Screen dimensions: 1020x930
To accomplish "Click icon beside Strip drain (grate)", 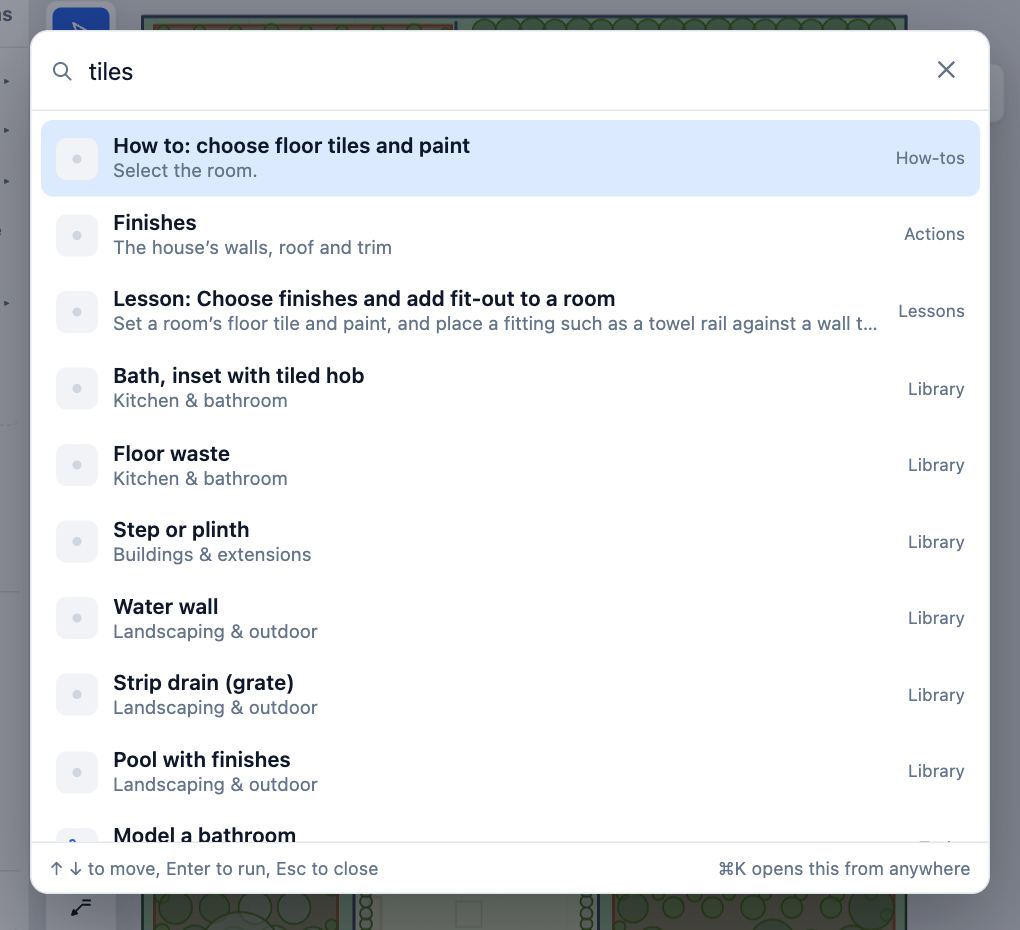I will tap(77, 695).
